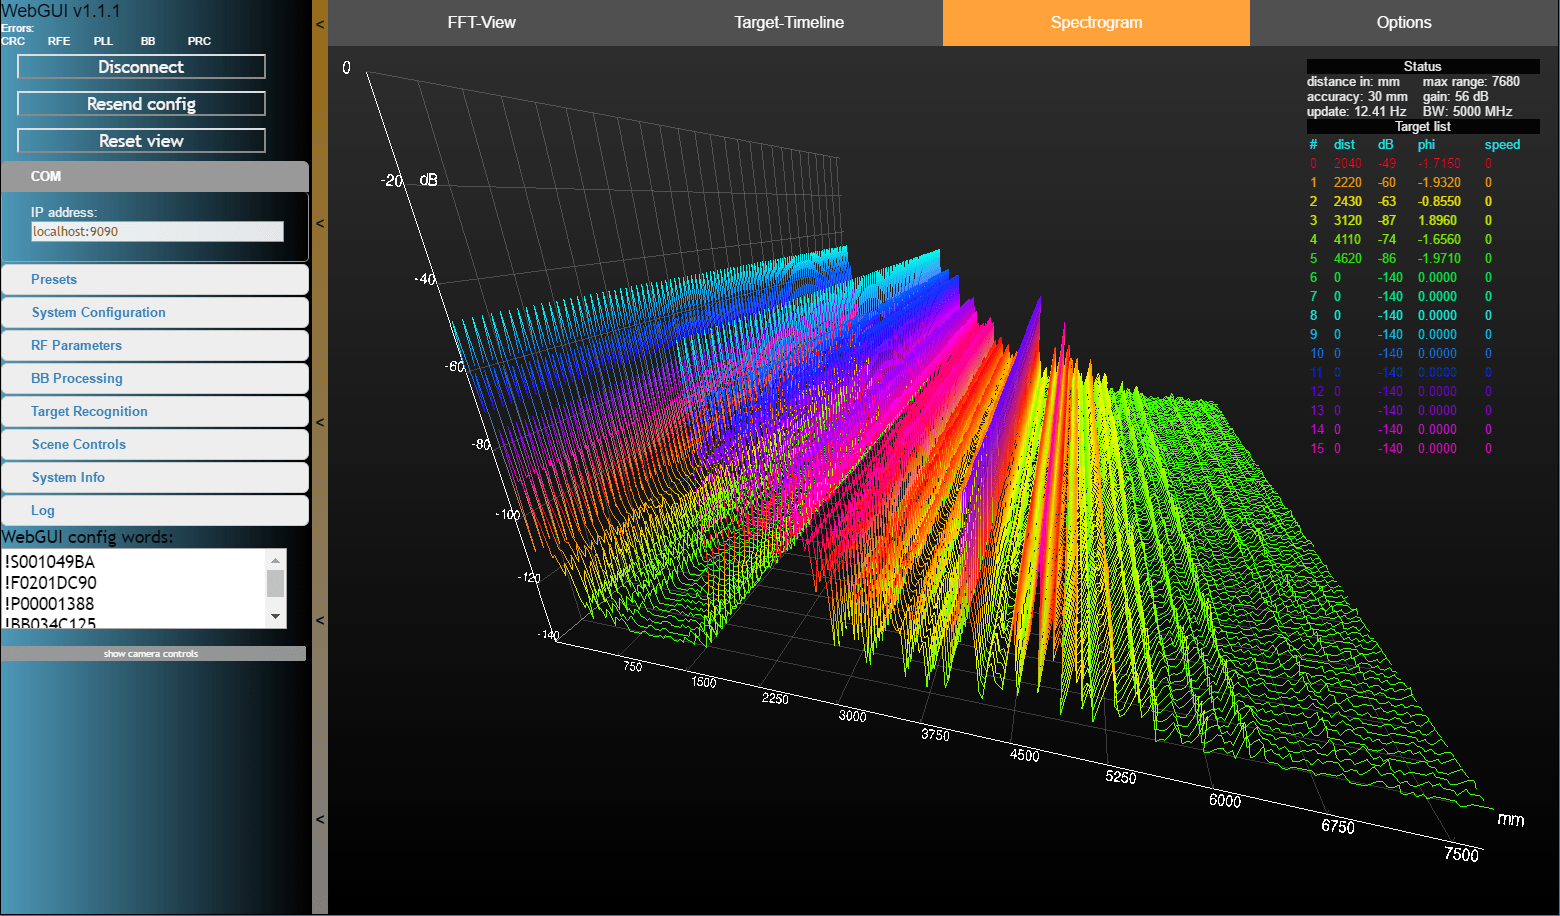Expand the Presets section

pyautogui.click(x=155, y=279)
